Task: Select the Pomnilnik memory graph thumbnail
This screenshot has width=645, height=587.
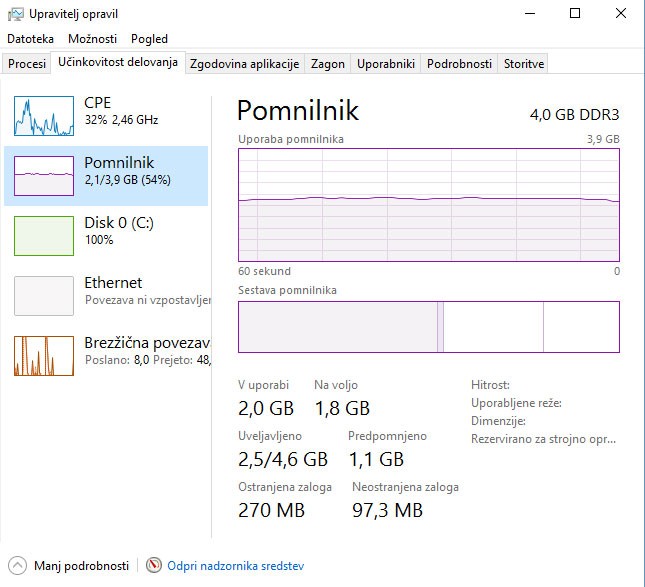Action: click(x=44, y=176)
